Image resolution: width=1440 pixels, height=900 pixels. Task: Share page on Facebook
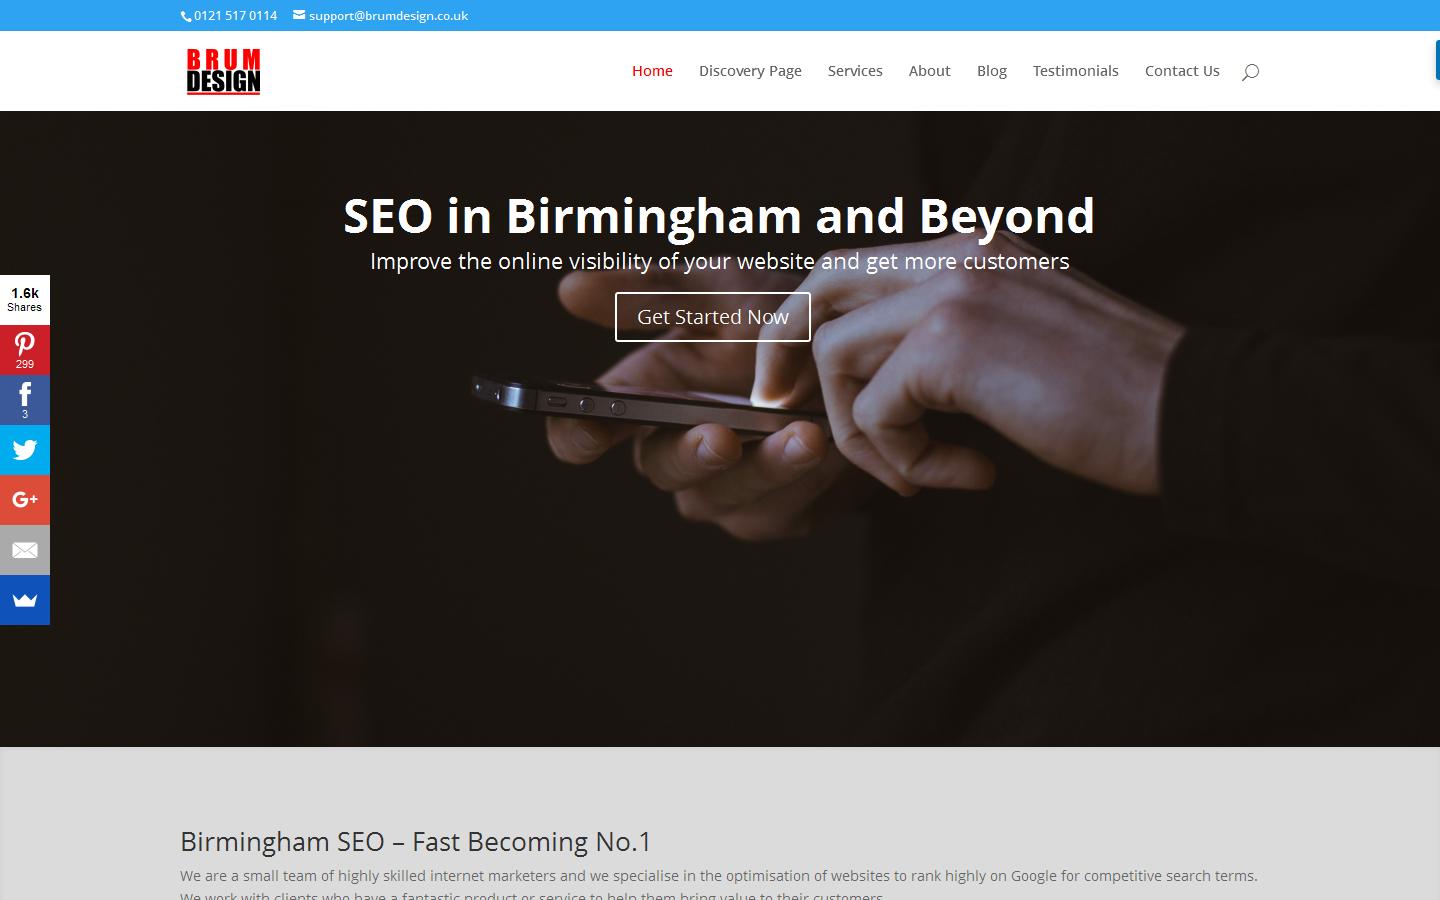tap(25, 400)
